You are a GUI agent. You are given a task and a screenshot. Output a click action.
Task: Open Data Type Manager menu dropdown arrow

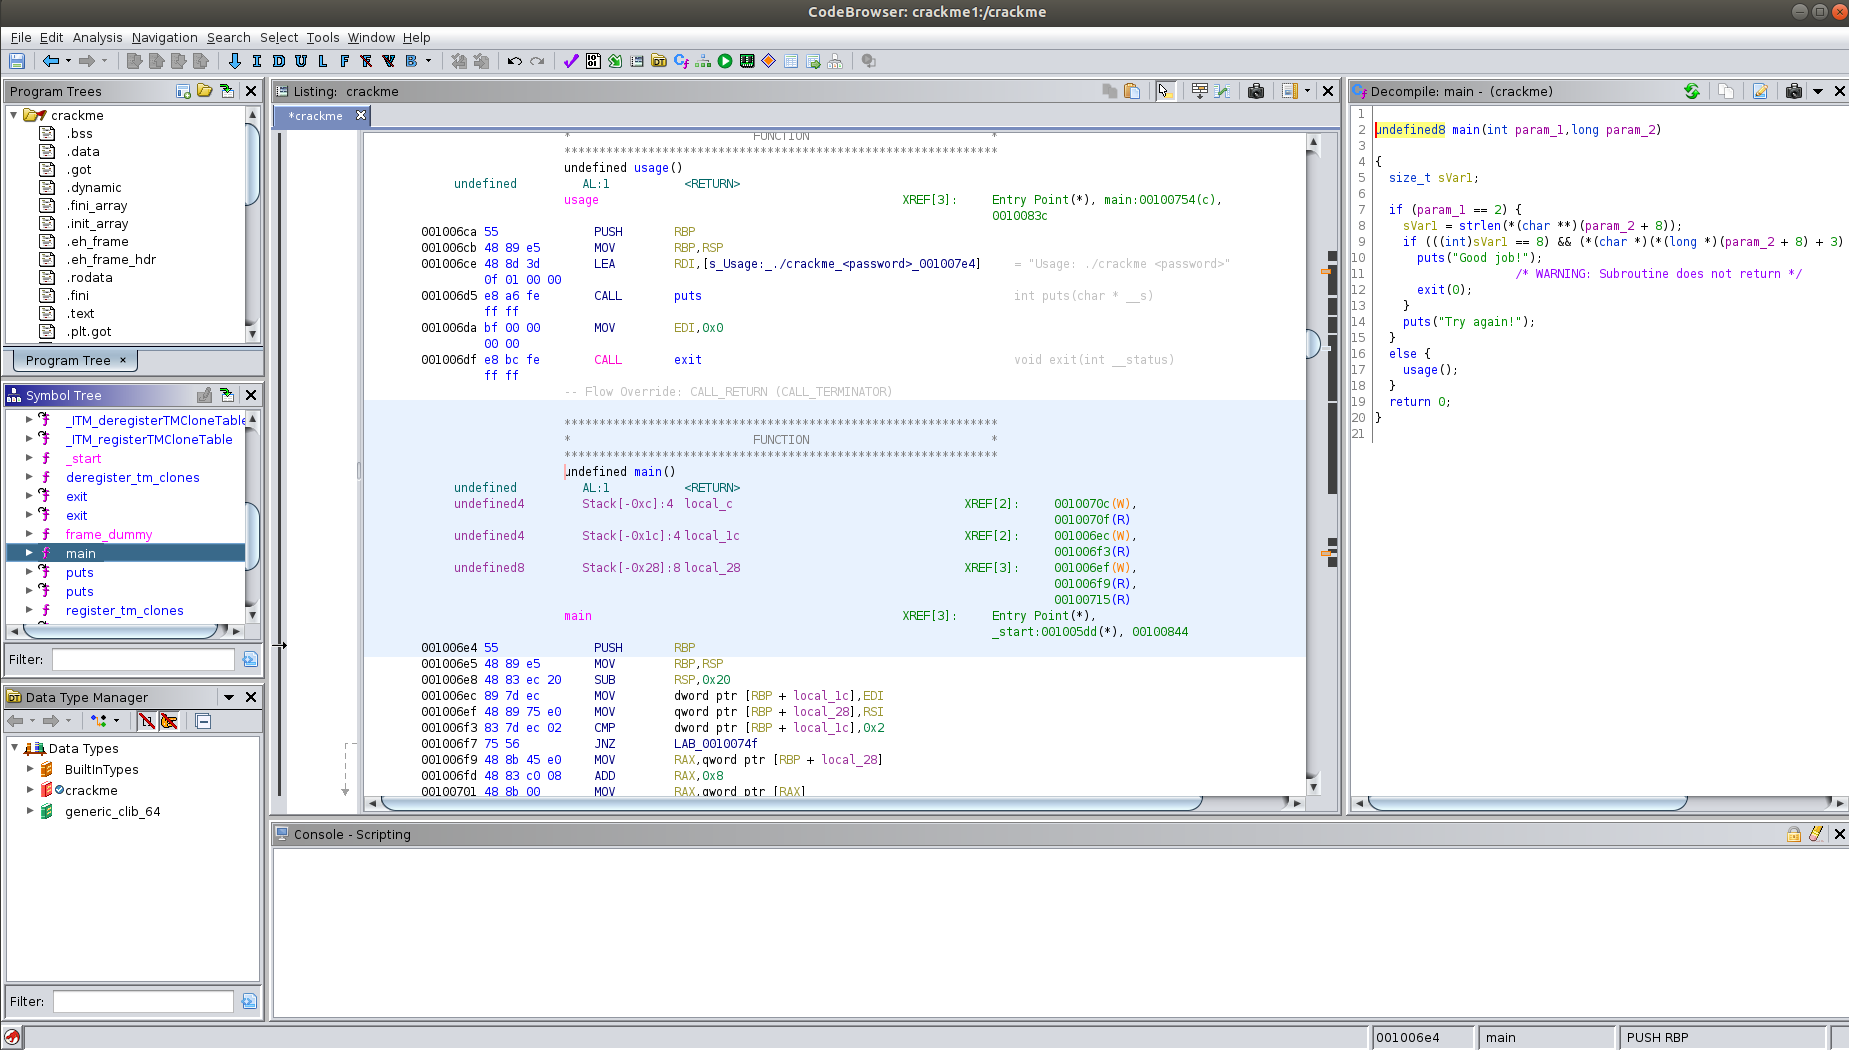[229, 697]
